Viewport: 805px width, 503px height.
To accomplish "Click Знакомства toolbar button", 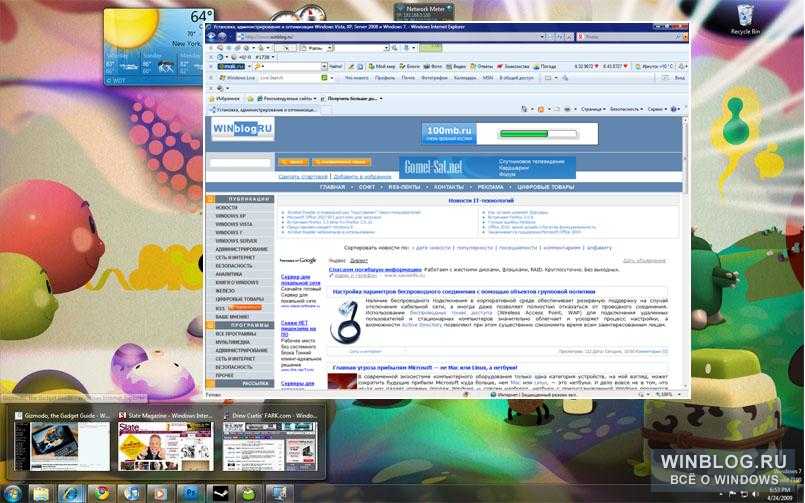I will click(x=513, y=67).
